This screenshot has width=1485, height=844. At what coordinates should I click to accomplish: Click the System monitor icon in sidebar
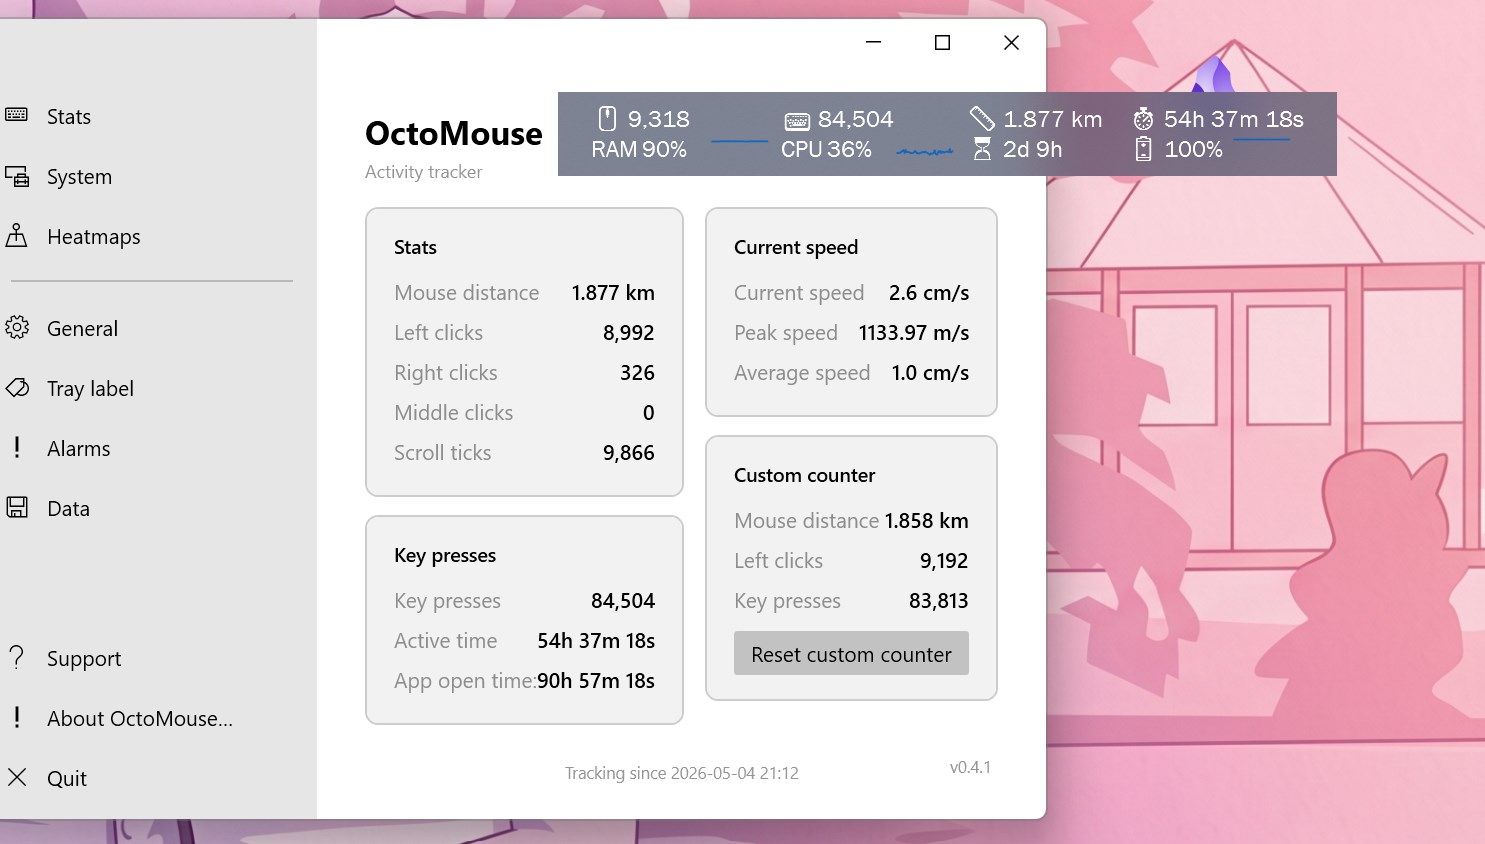tap(16, 176)
